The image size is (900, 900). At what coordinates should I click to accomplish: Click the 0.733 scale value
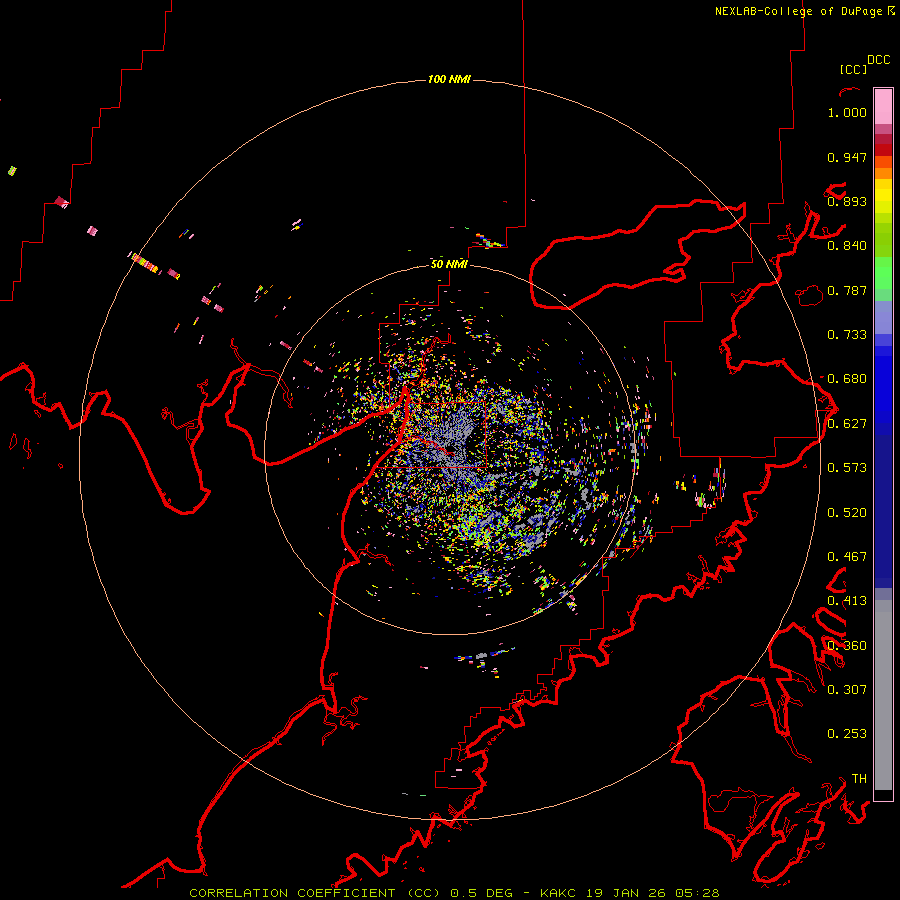click(847, 335)
